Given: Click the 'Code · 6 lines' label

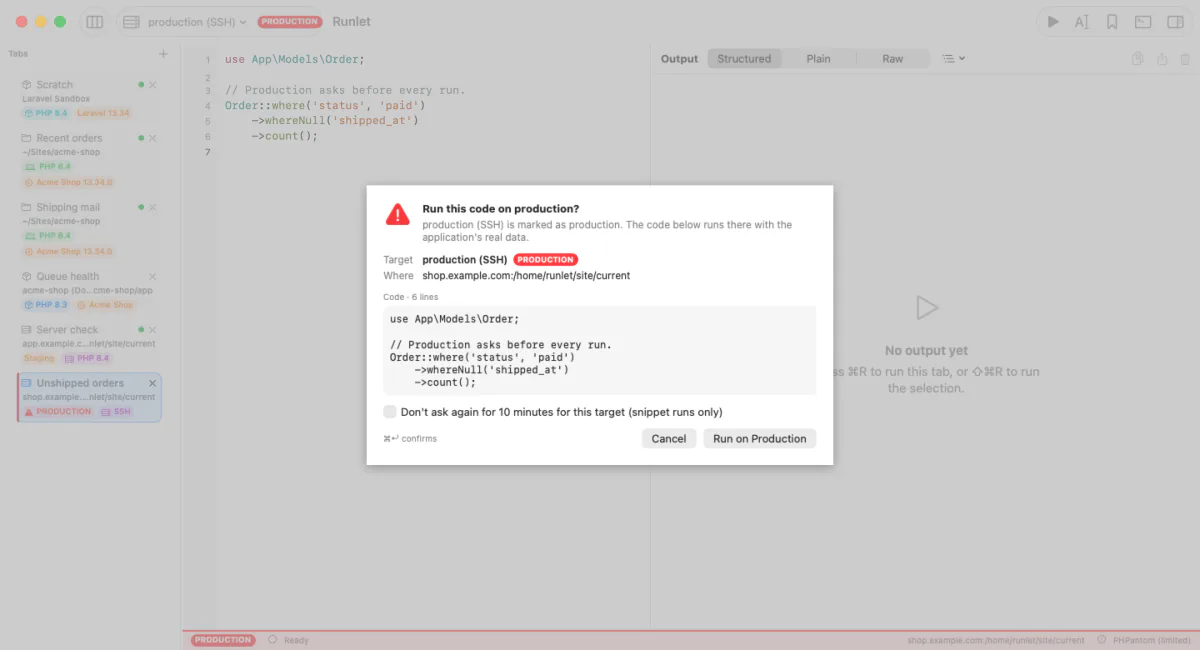Looking at the screenshot, I should tap(411, 297).
